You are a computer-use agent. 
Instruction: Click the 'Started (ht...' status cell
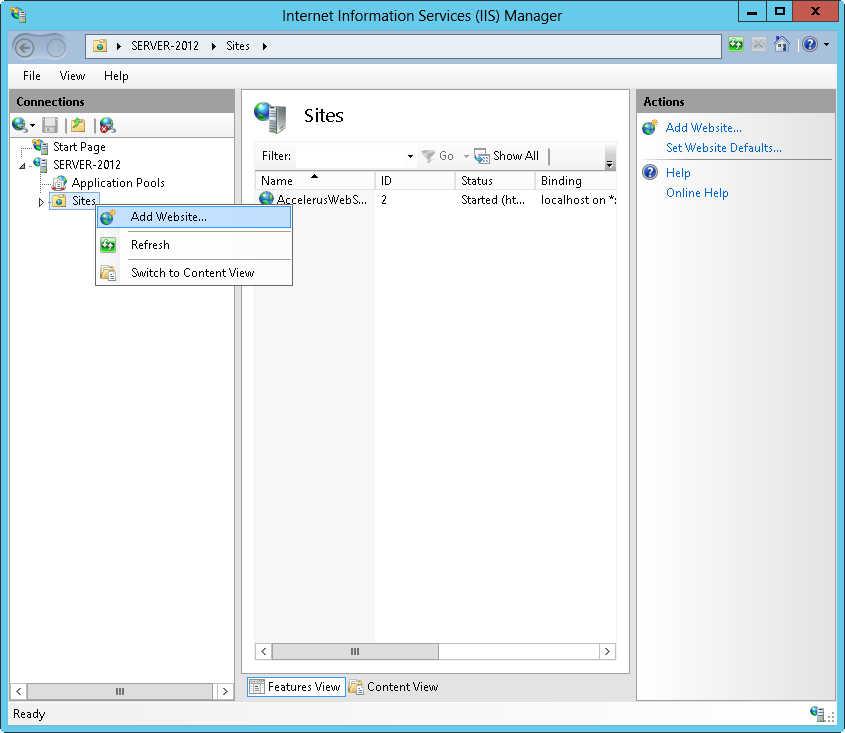(x=493, y=200)
